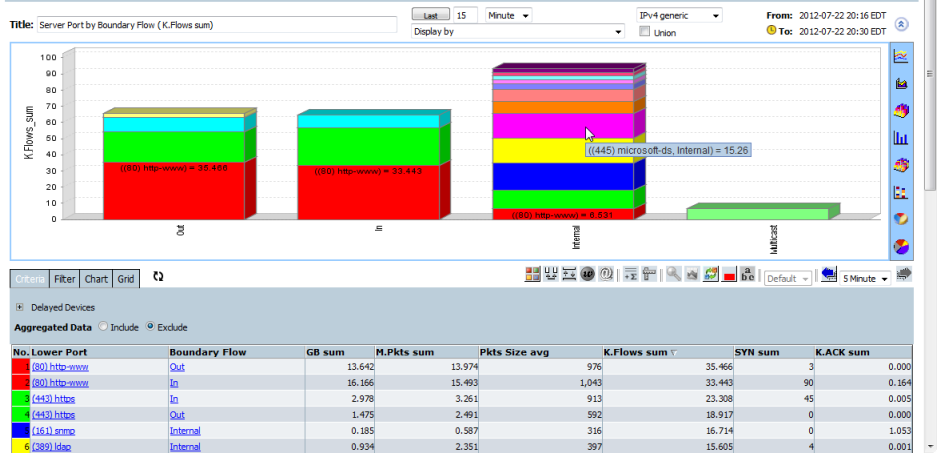Open the '(389) ldap' port link
This screenshot has width=937, height=453.
pyautogui.click(x=51, y=446)
